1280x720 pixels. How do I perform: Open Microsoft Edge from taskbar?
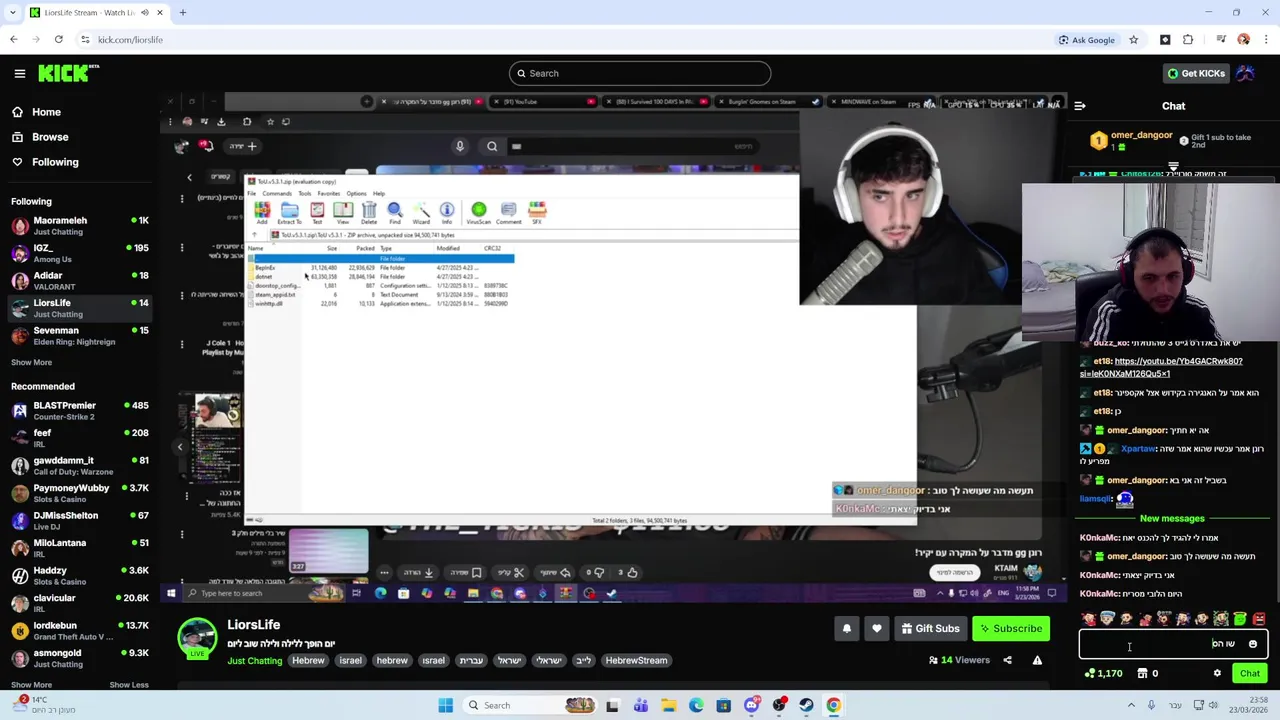(x=696, y=705)
